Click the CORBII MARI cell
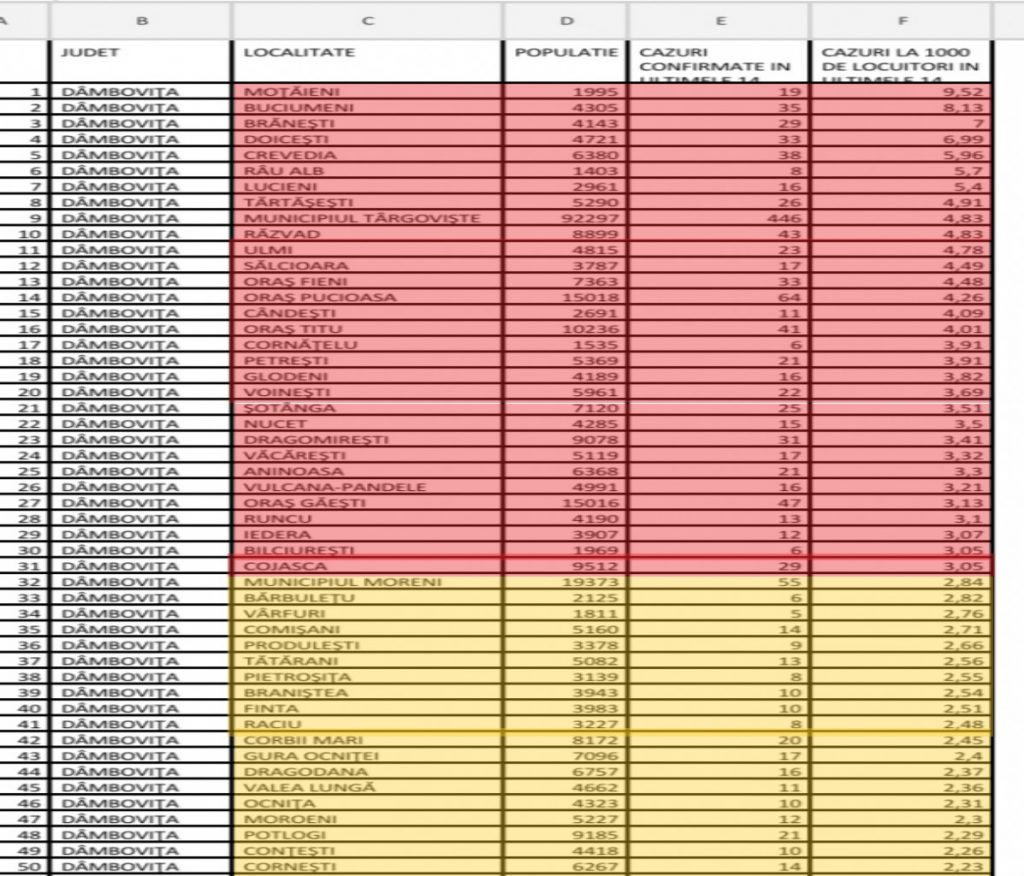This screenshot has height=876, width=1024. coord(368,740)
